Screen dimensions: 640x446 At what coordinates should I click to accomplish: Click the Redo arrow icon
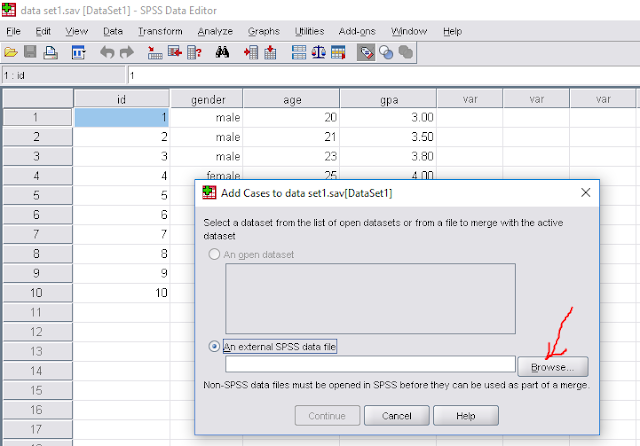[127, 53]
